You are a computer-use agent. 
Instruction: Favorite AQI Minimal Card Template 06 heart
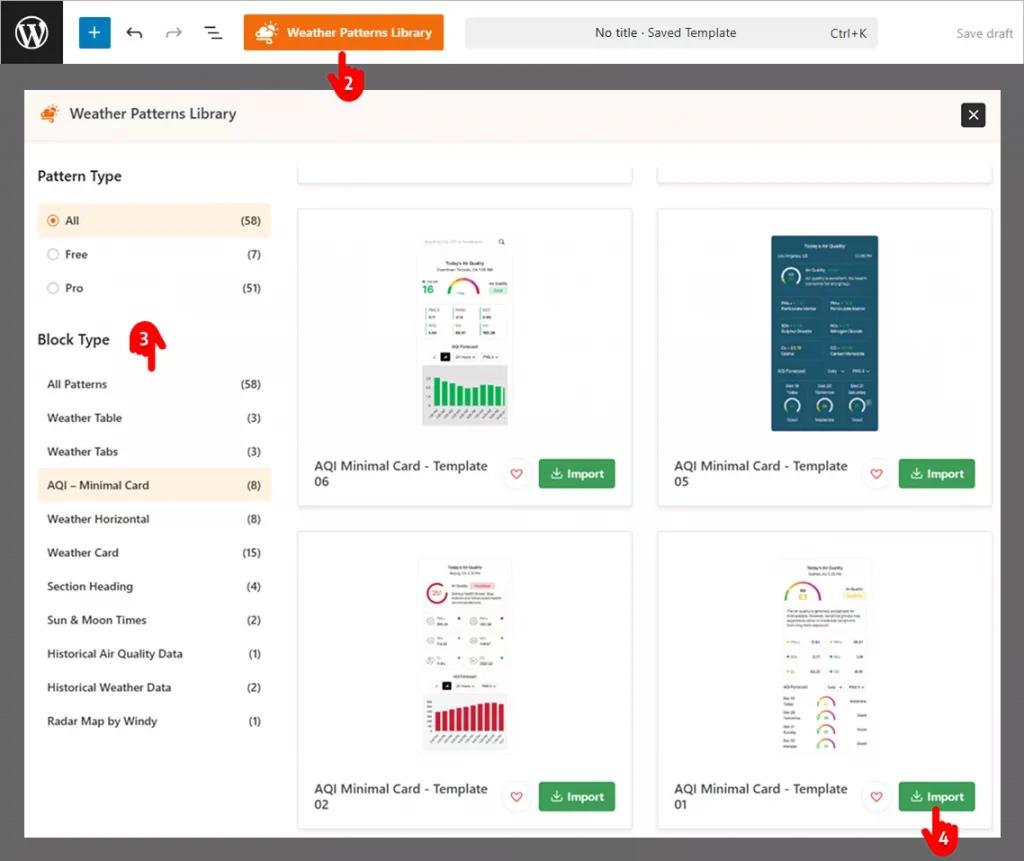tap(517, 474)
